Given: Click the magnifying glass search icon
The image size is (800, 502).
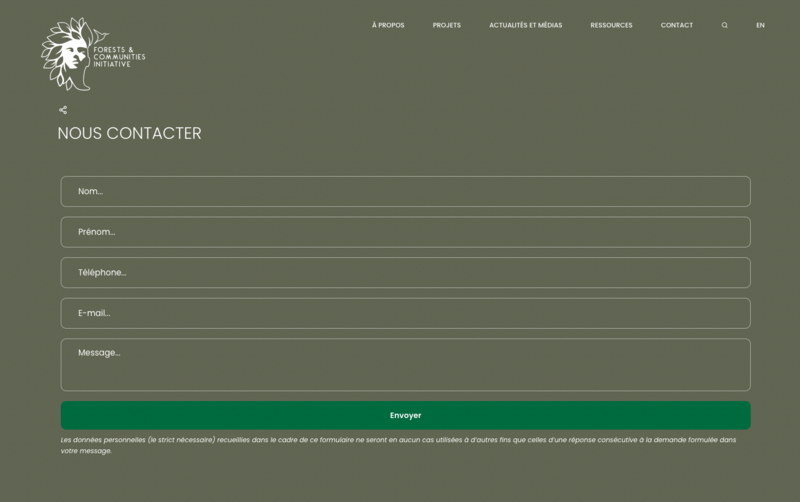Looking at the screenshot, I should 725,25.
